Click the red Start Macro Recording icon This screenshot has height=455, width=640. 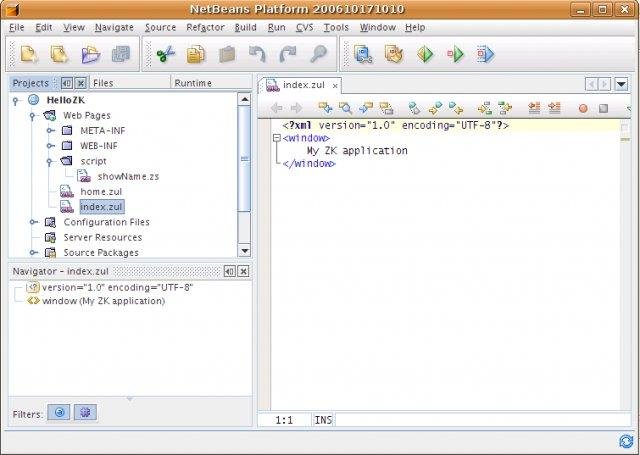[x=583, y=108]
